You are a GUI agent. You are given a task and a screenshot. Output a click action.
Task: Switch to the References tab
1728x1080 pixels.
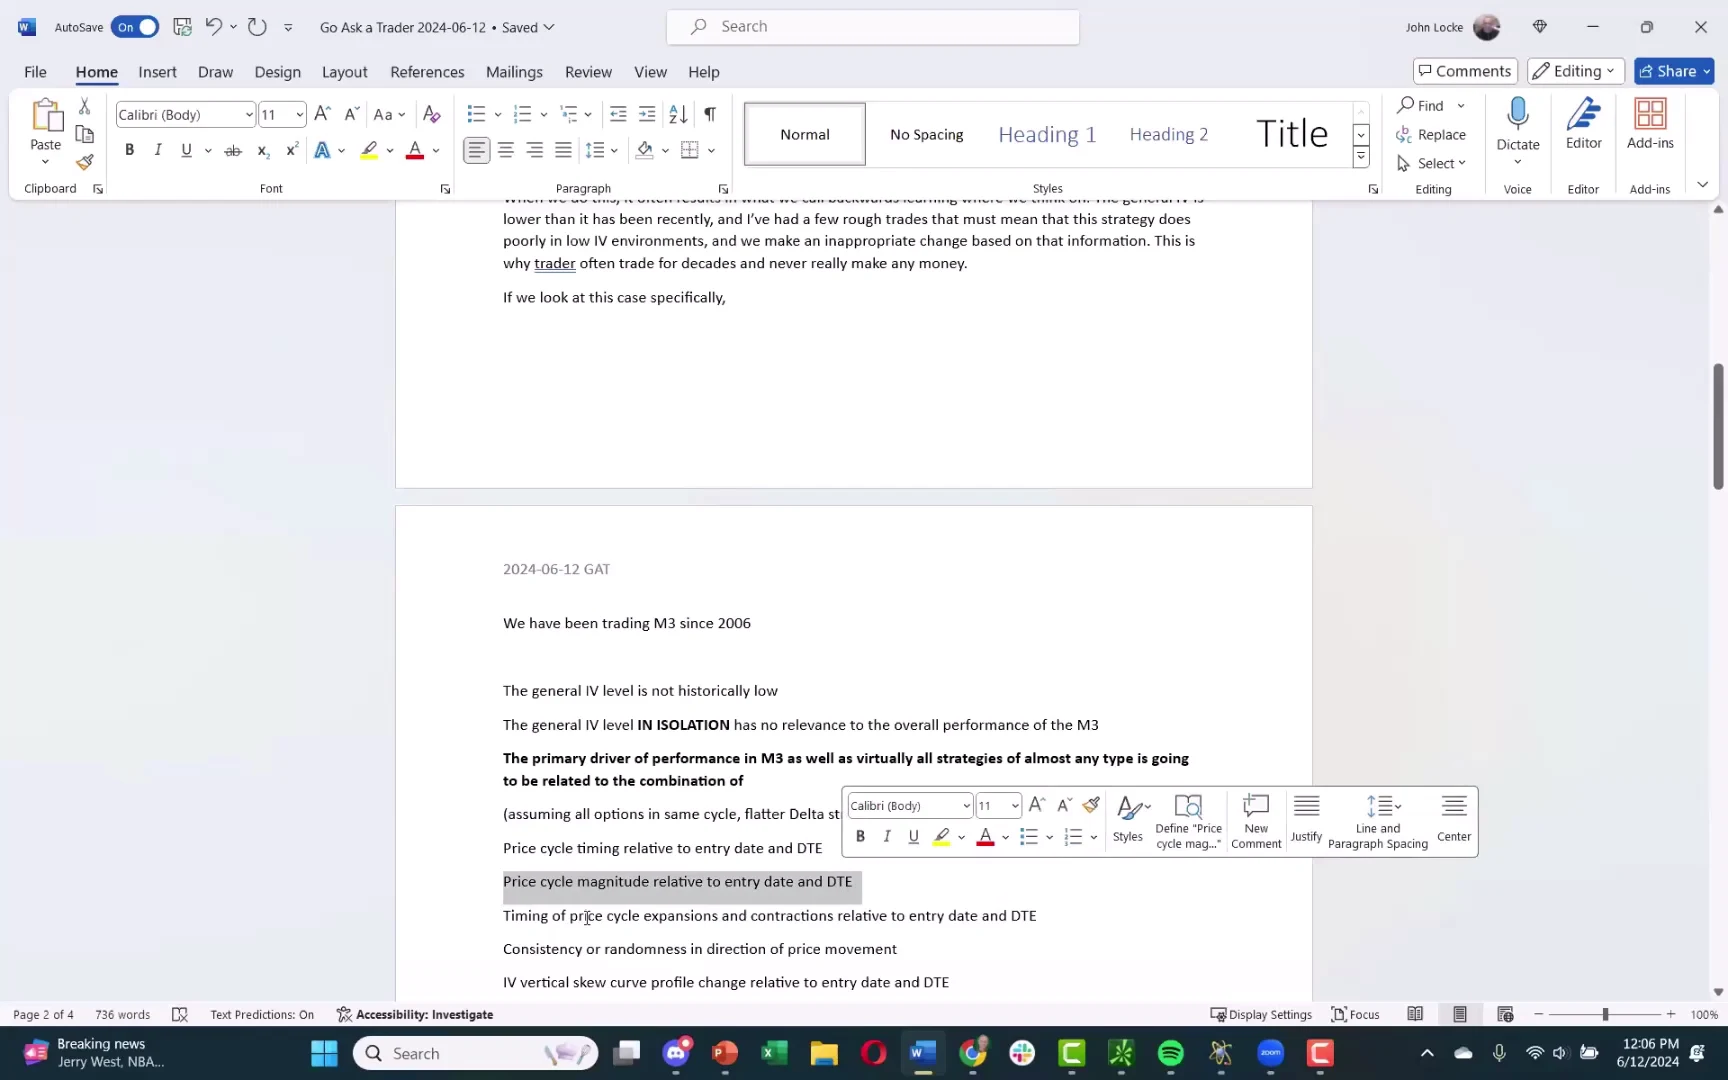click(427, 72)
